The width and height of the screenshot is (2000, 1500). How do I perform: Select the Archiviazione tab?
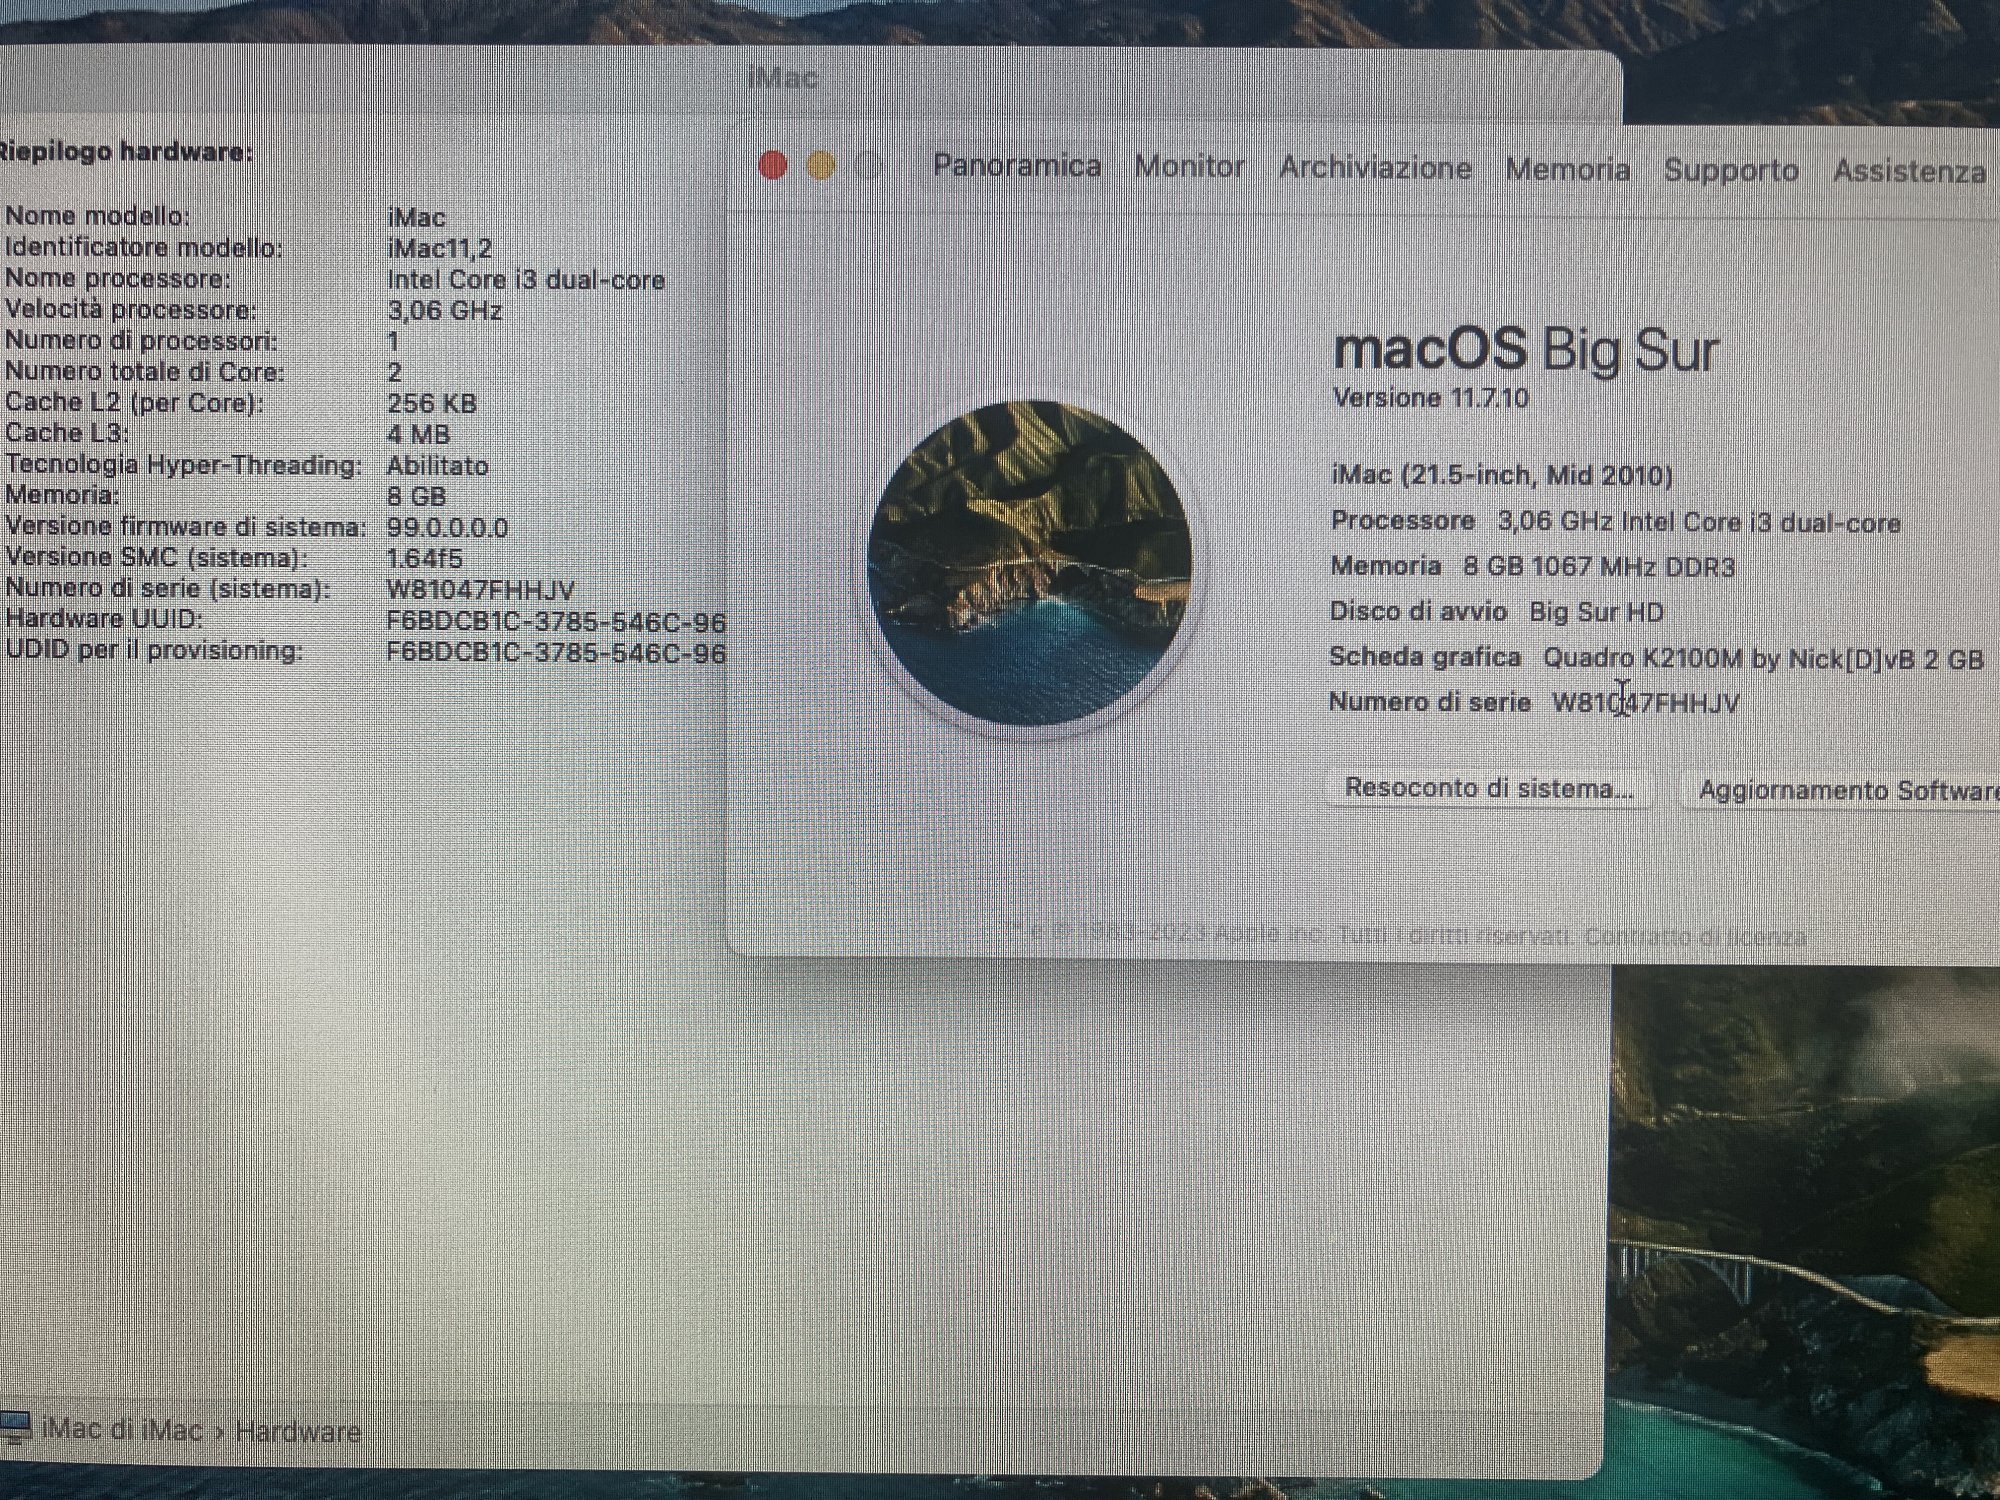point(1375,168)
